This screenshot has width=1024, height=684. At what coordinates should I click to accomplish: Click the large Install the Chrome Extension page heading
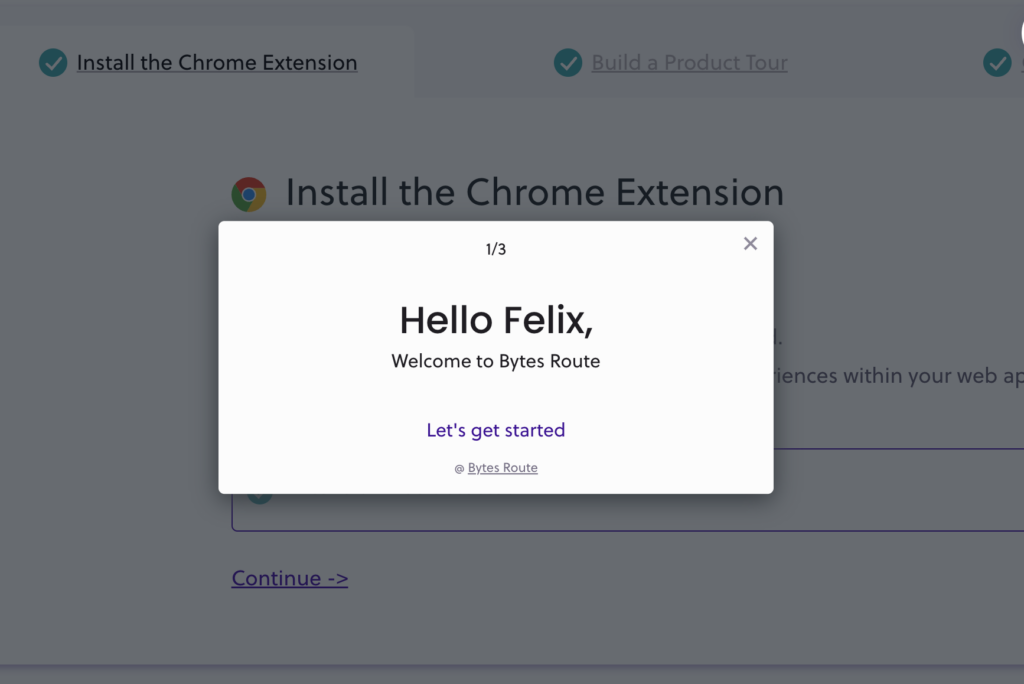click(x=534, y=192)
